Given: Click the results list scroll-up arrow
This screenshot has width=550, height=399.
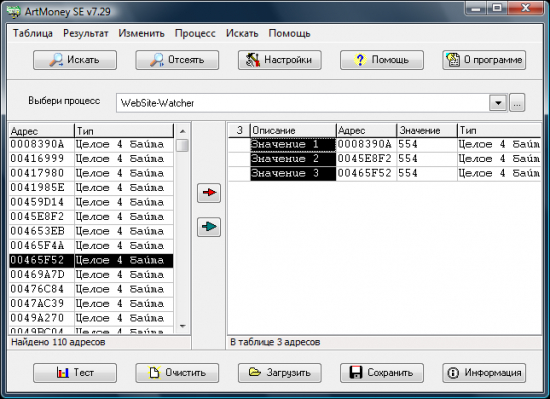Looking at the screenshot, I should [182, 131].
